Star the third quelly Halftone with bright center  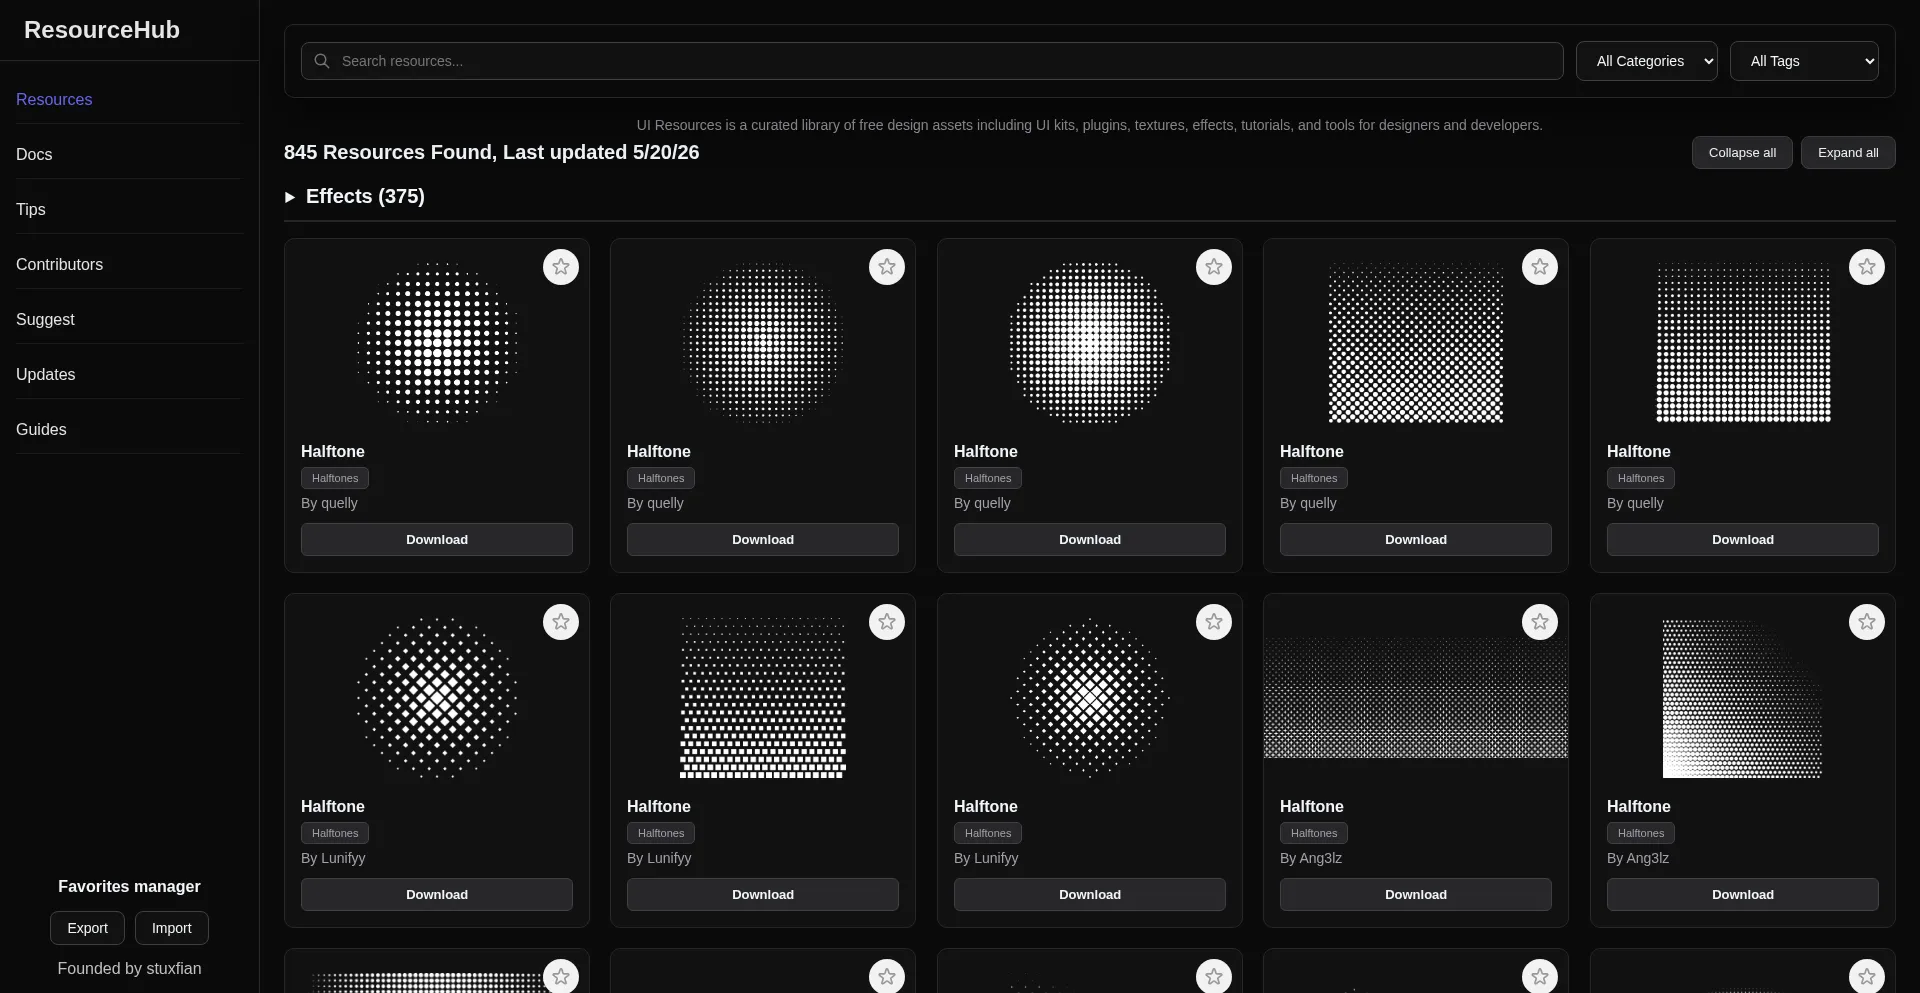(1214, 267)
